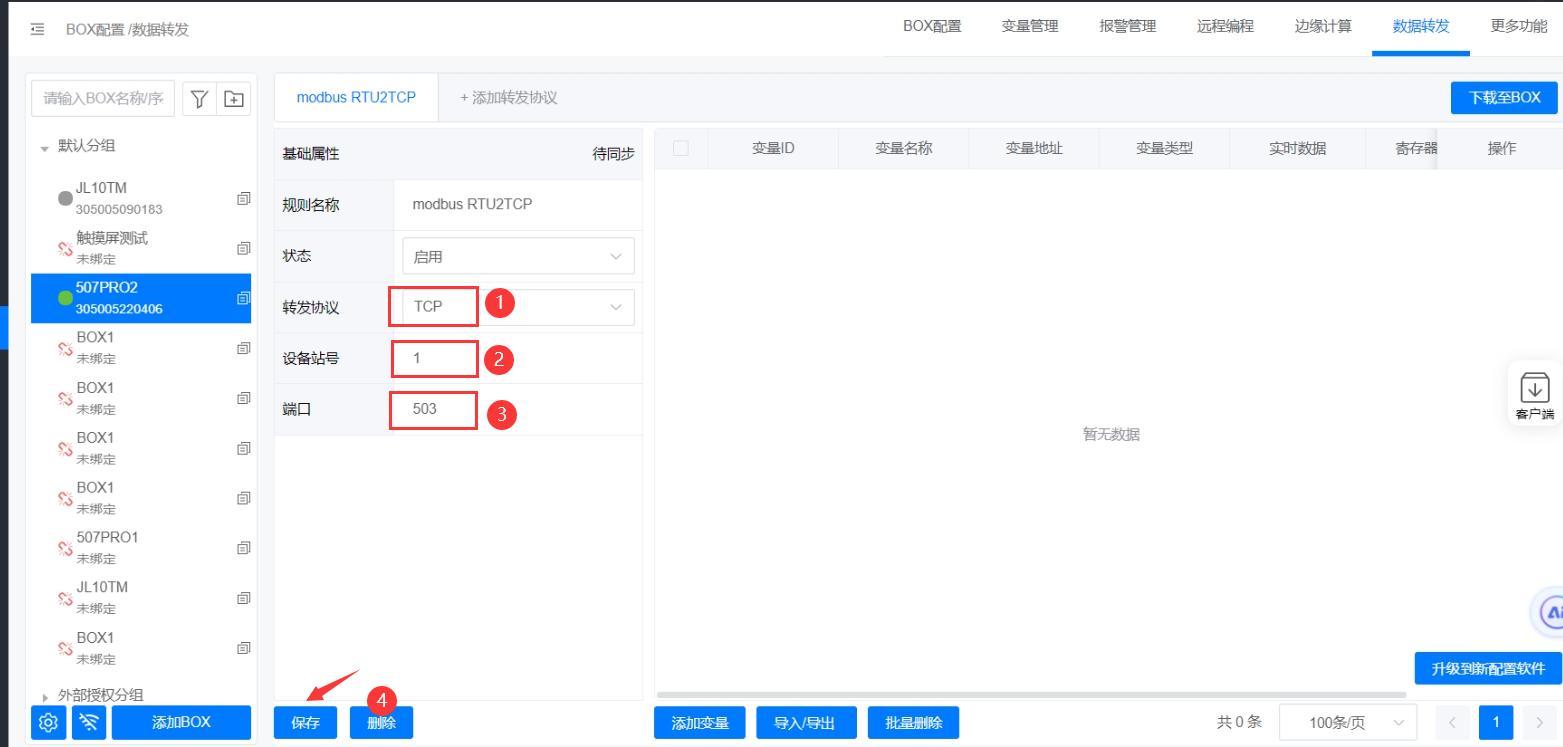Go to next page arrow
The image size is (1563, 747).
[1539, 722]
